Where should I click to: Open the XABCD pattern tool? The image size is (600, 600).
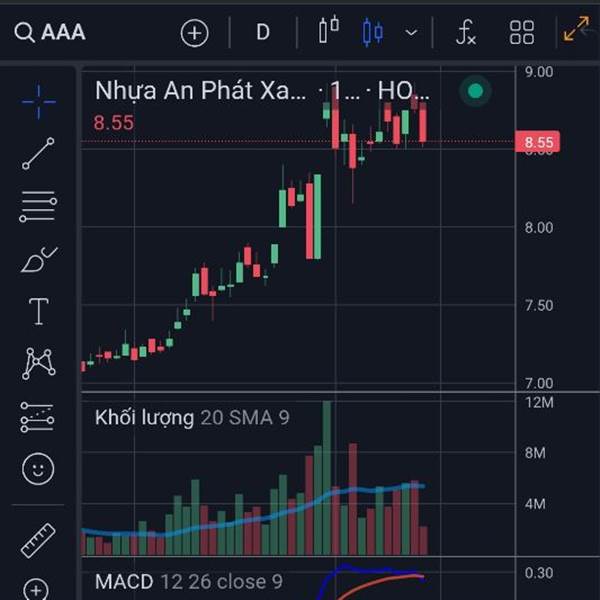(x=38, y=364)
